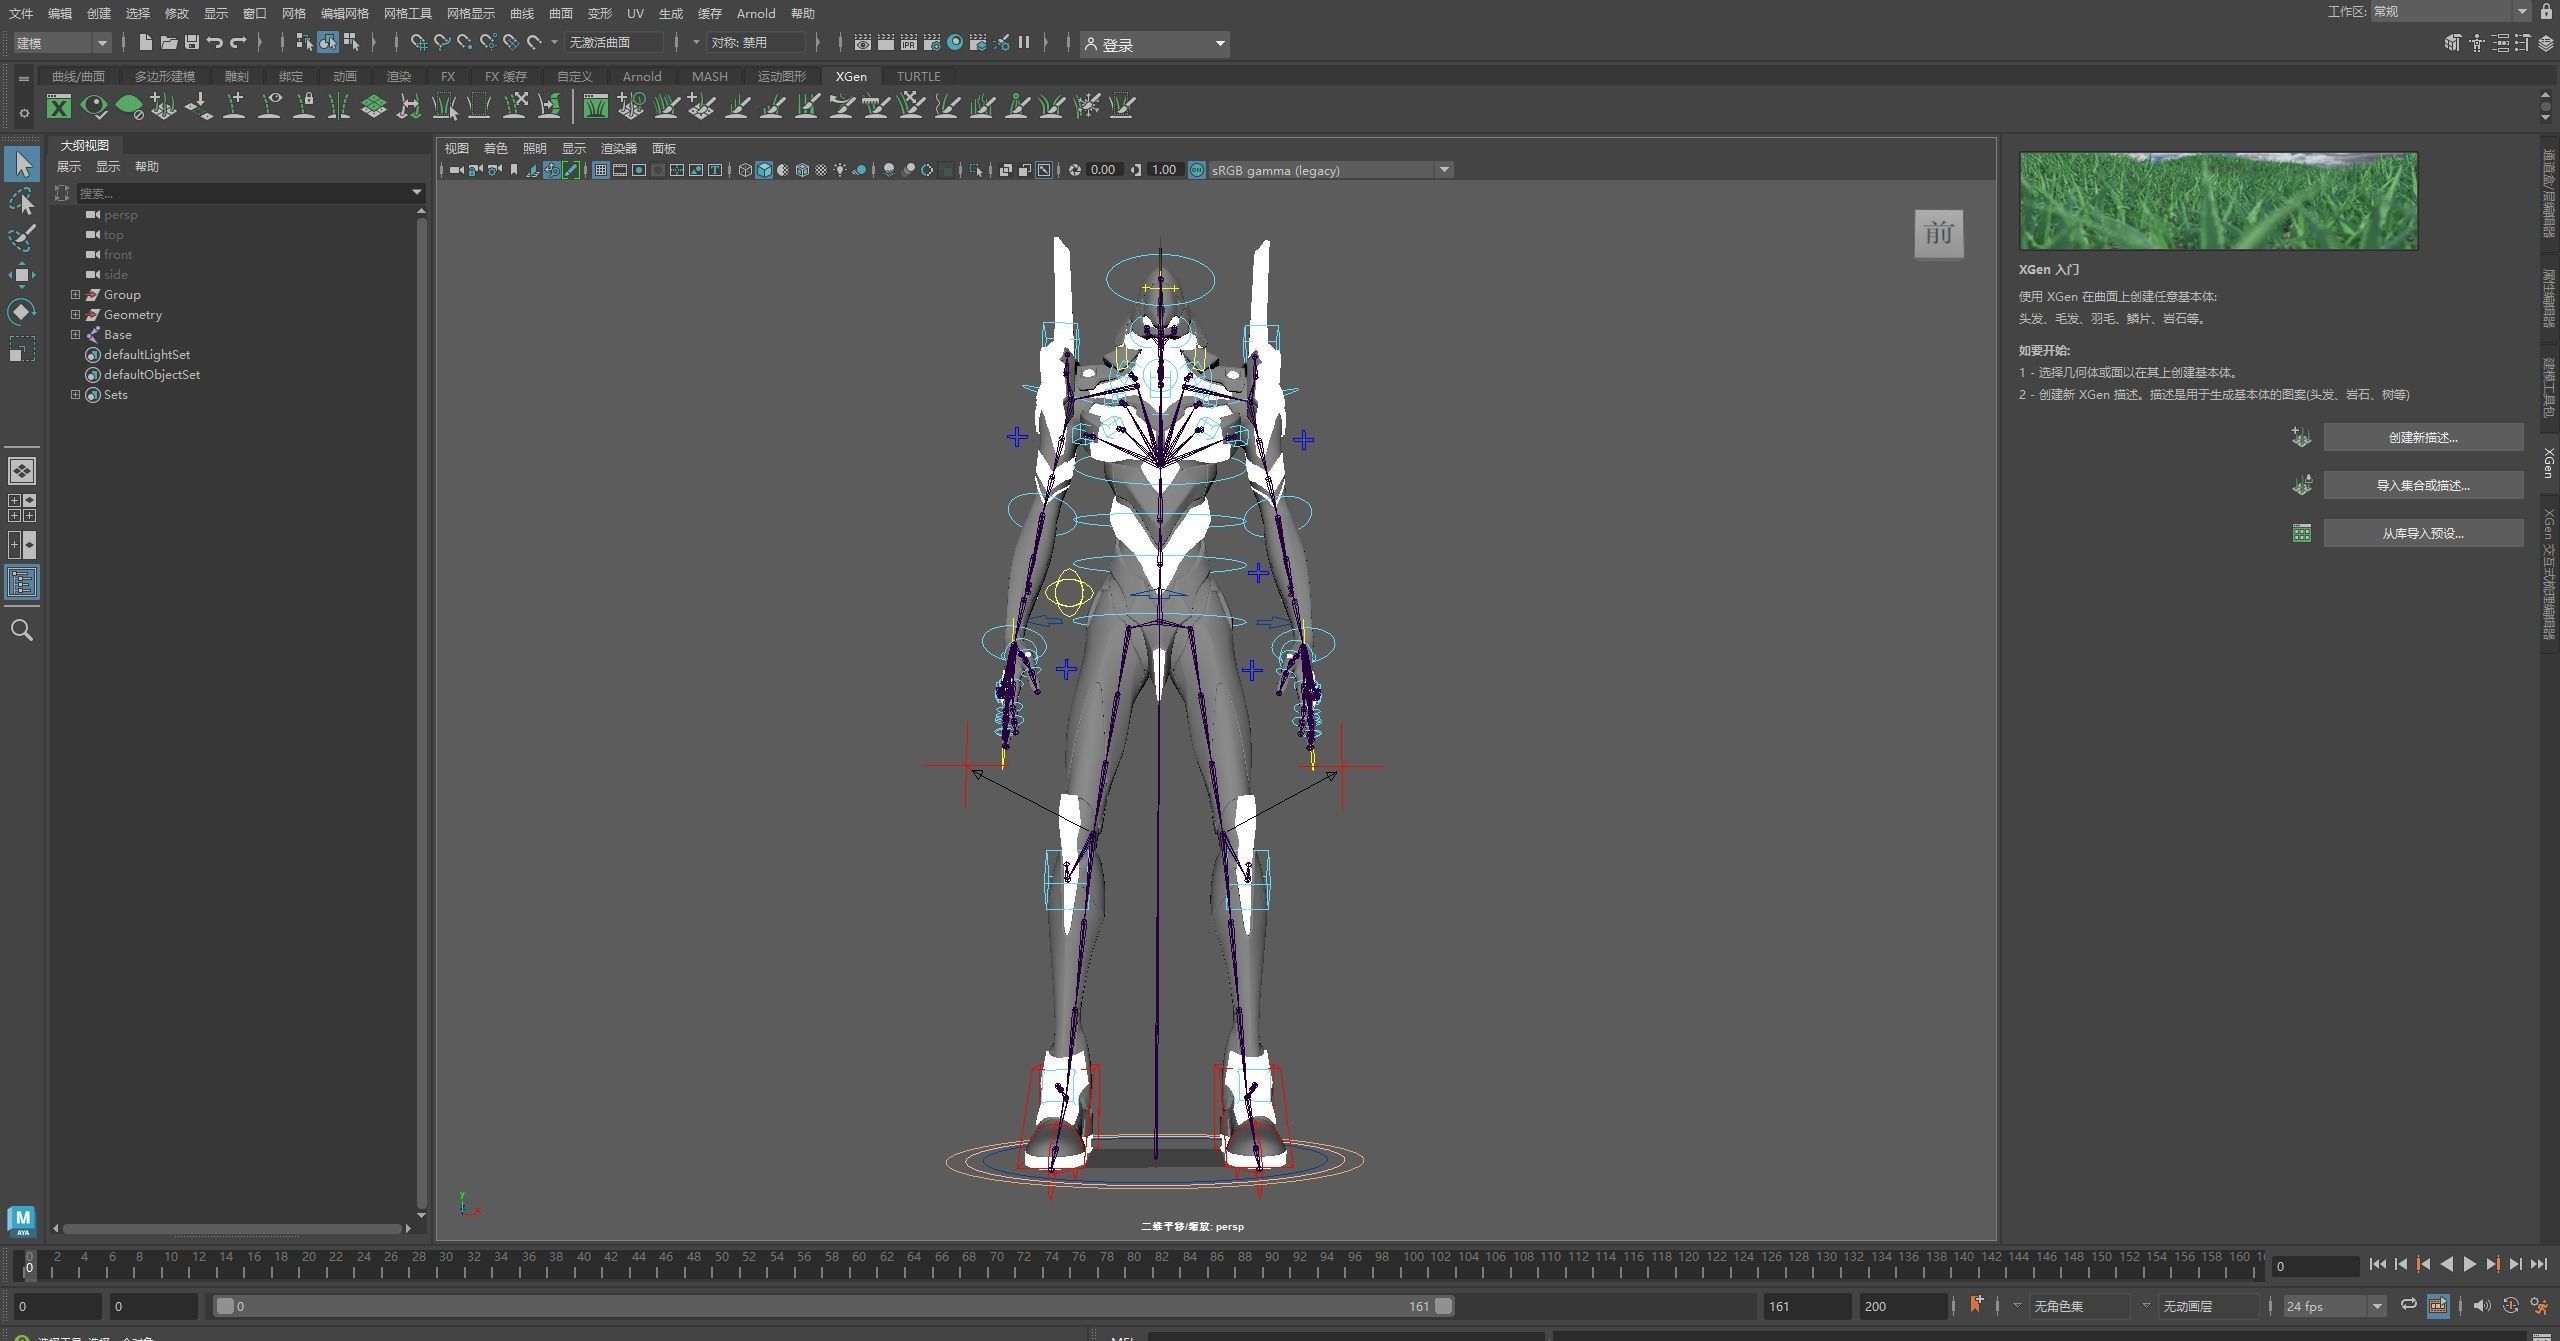Toggle audio speaker in range slider
The image size is (2560, 1341).
click(2481, 1305)
